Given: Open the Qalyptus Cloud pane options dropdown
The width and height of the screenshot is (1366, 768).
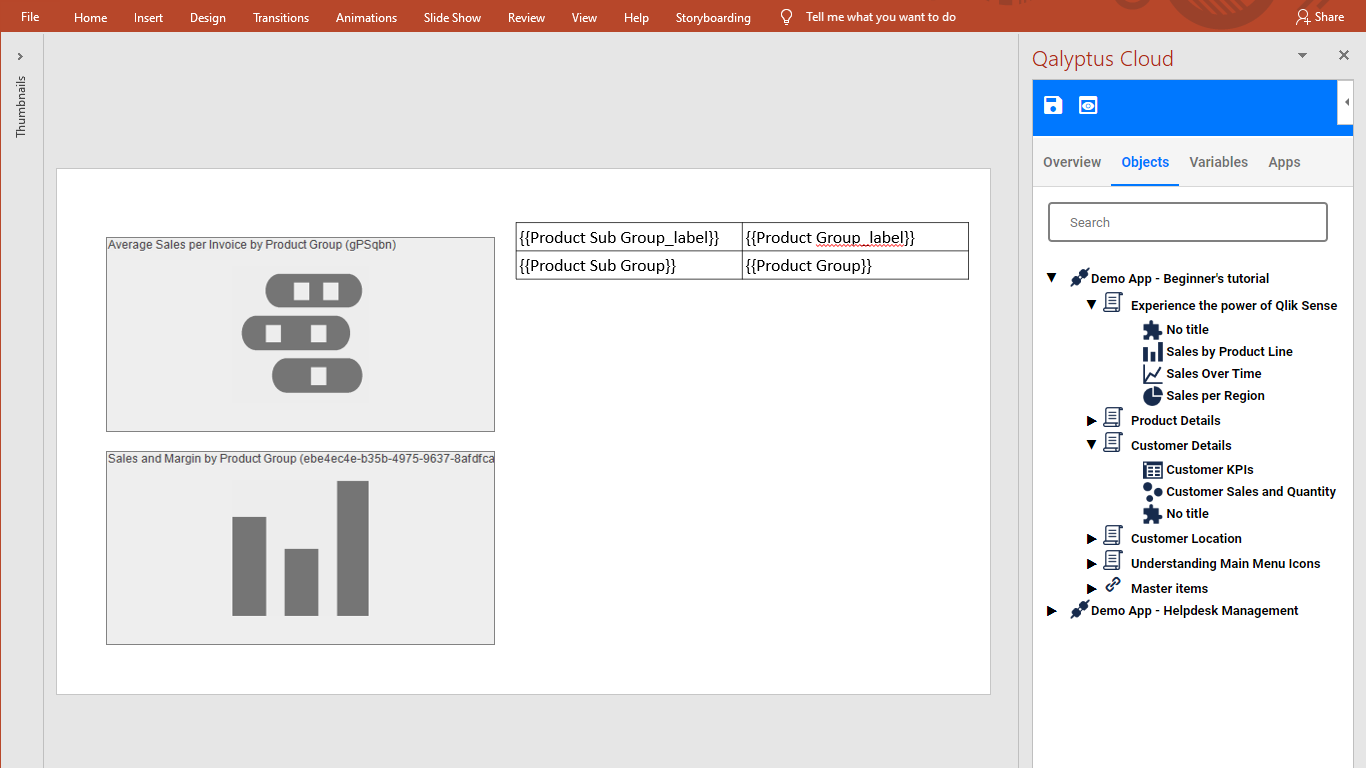Looking at the screenshot, I should 1302,56.
